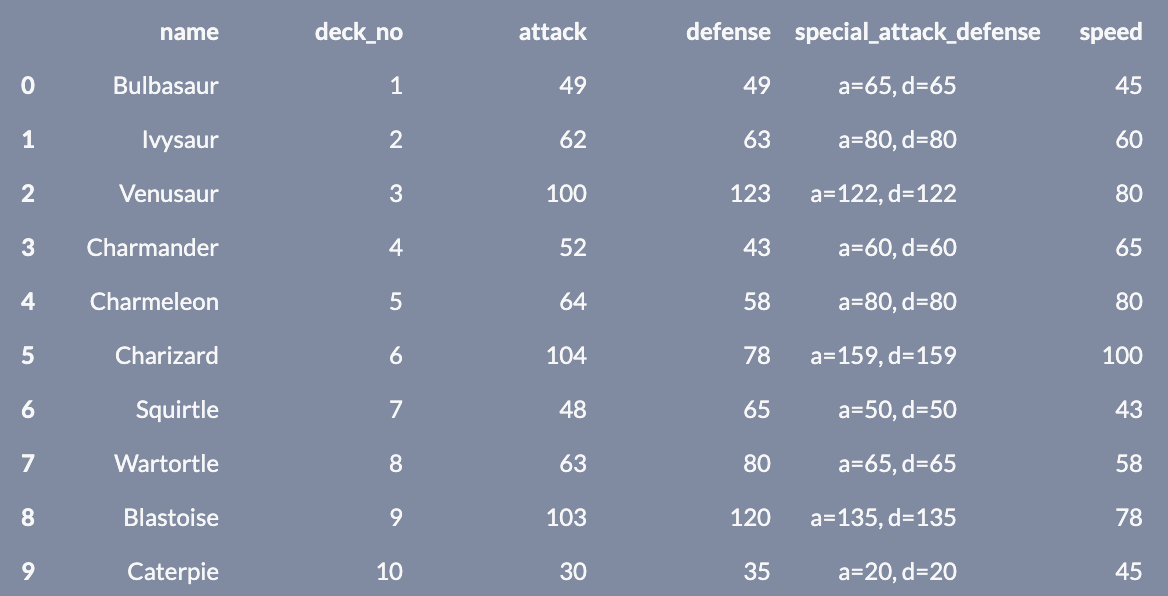Select the Ivysaur name cell
The height and width of the screenshot is (596, 1168).
(x=180, y=140)
